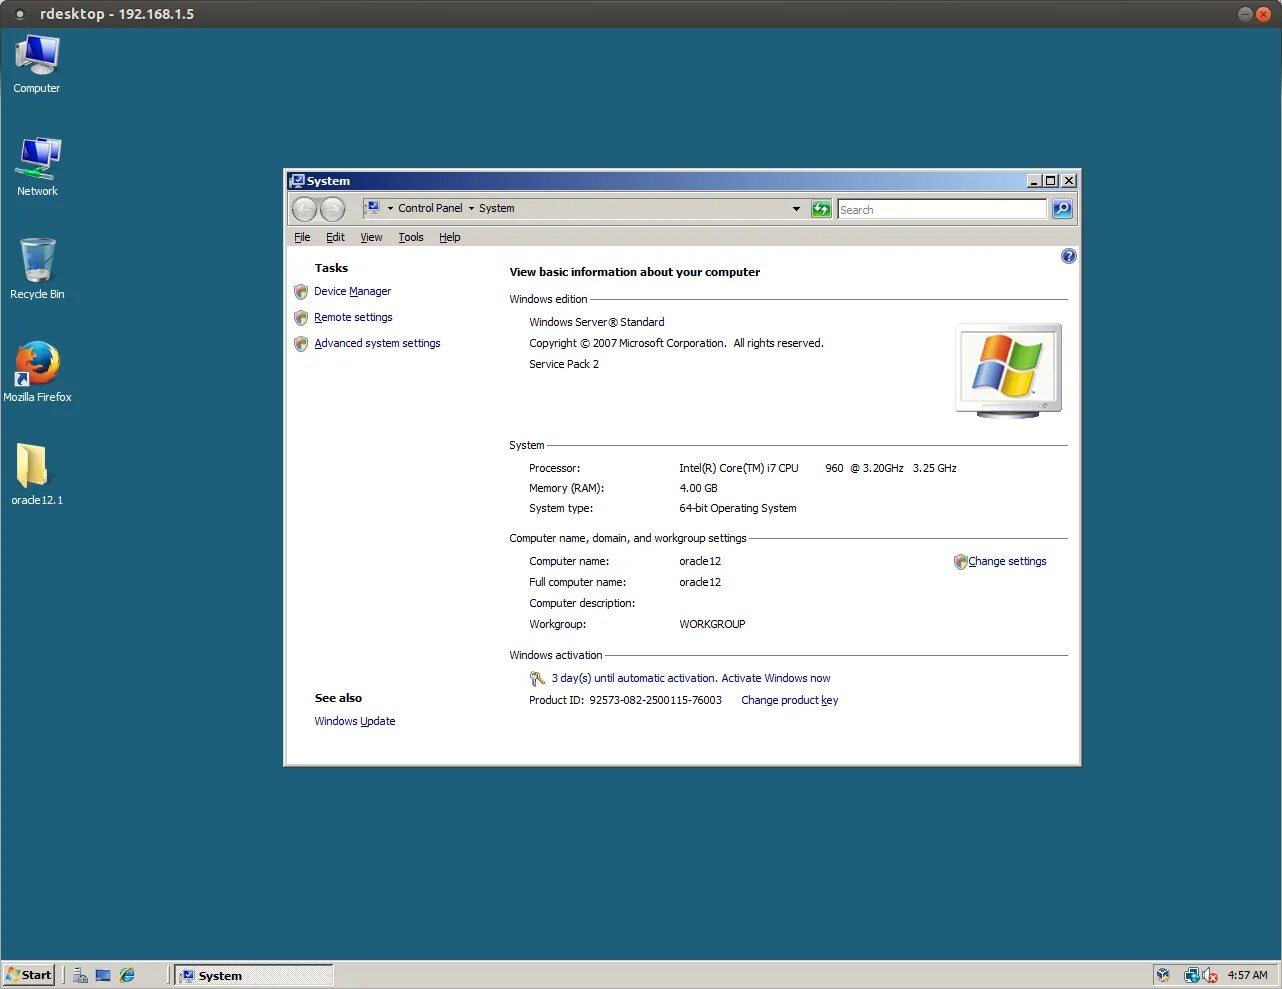Open the address bar history dropdown

tap(796, 208)
